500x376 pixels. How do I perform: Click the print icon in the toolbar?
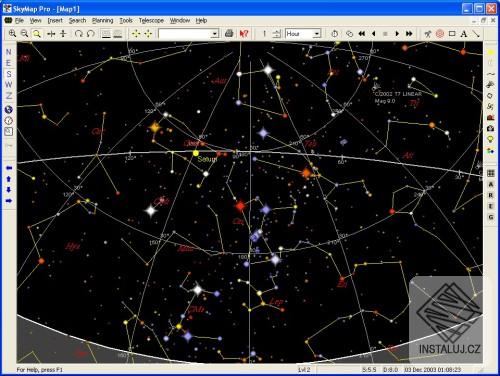229,34
